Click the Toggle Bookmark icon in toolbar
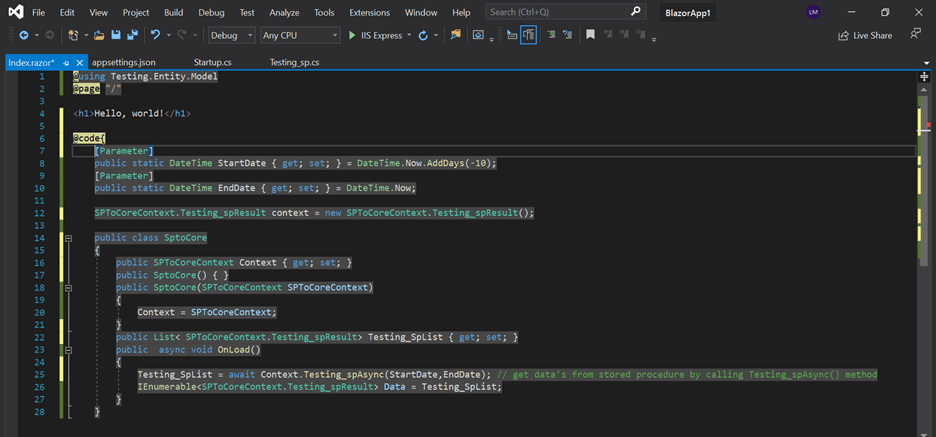 [x=590, y=35]
